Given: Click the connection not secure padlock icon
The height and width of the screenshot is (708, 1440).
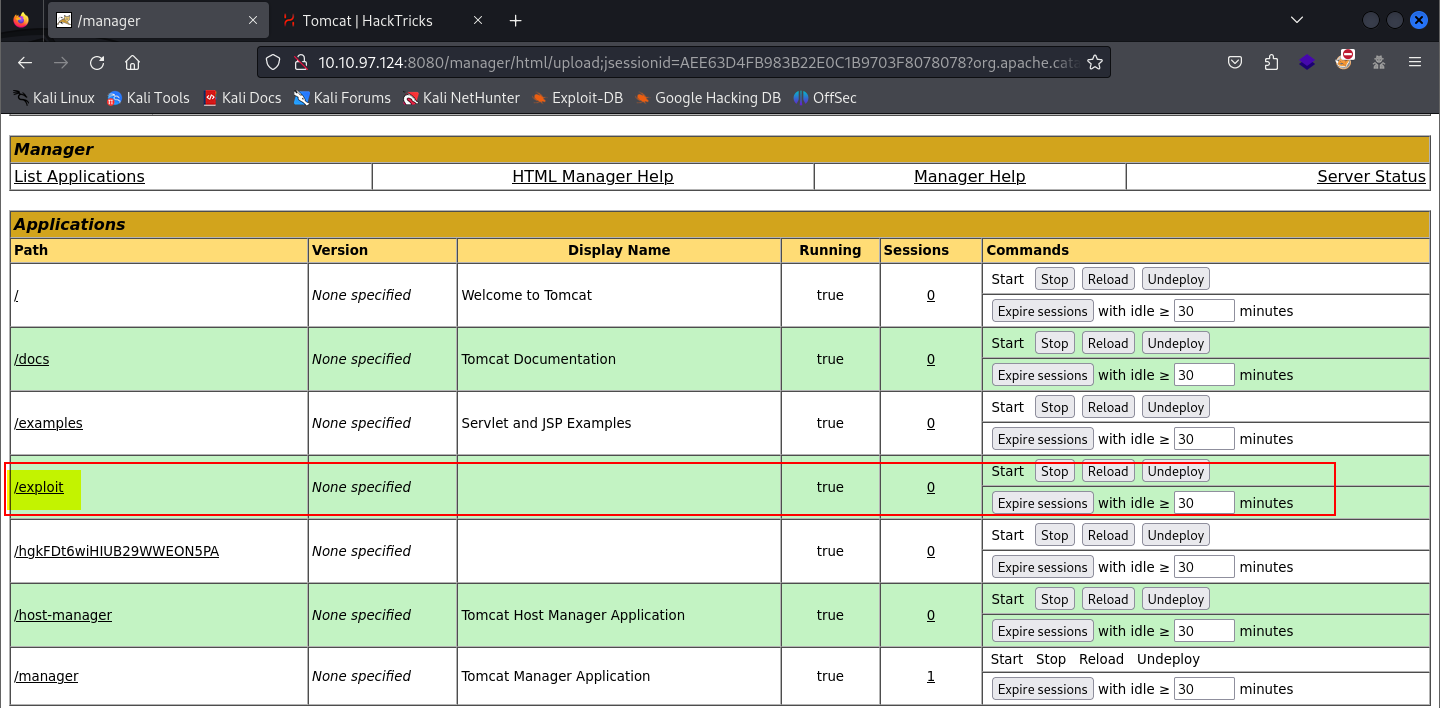Looking at the screenshot, I should [x=299, y=62].
